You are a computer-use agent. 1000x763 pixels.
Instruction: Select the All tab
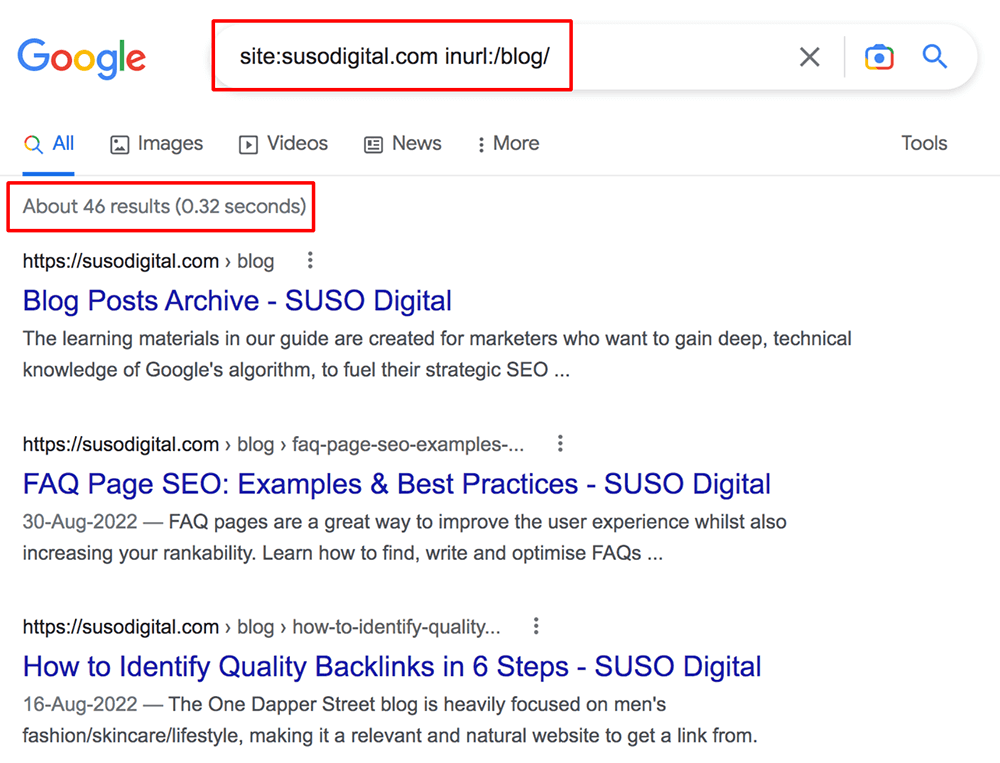click(x=49, y=144)
